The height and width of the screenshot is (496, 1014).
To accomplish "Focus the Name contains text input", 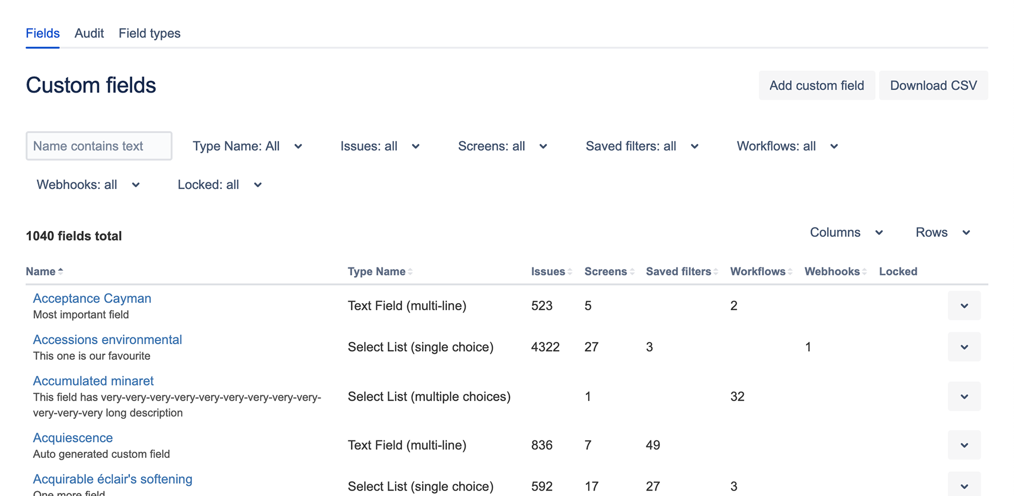I will pos(99,146).
